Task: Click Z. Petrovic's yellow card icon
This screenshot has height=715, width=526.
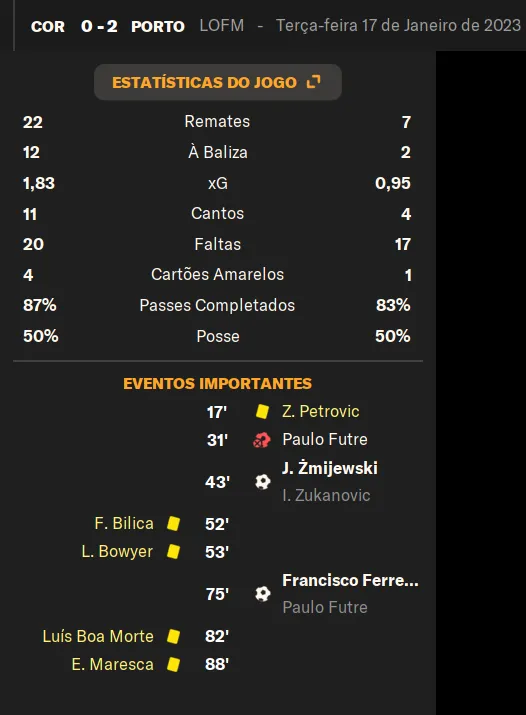Action: pos(262,412)
